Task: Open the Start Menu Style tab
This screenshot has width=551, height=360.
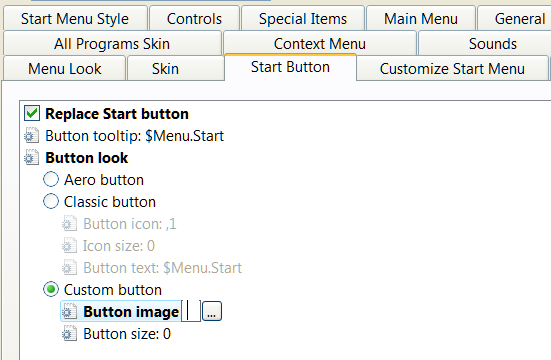Action: pyautogui.click(x=75, y=19)
